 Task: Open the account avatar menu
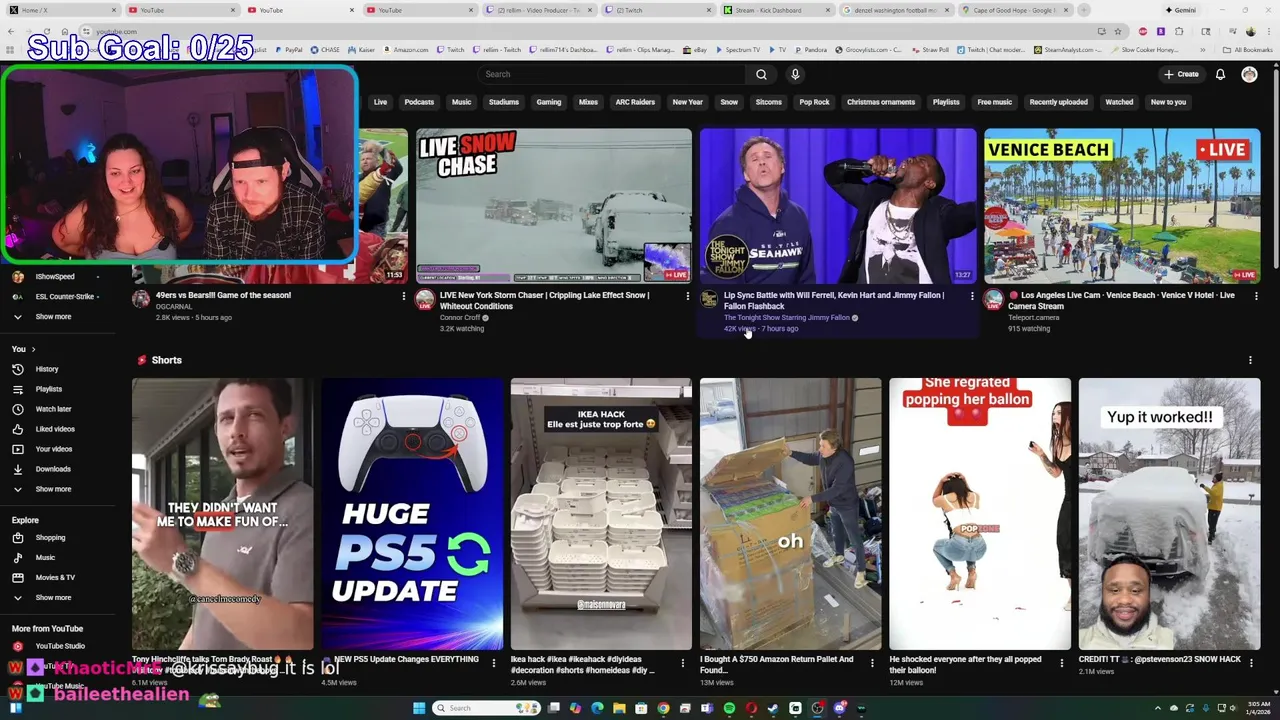1249,74
